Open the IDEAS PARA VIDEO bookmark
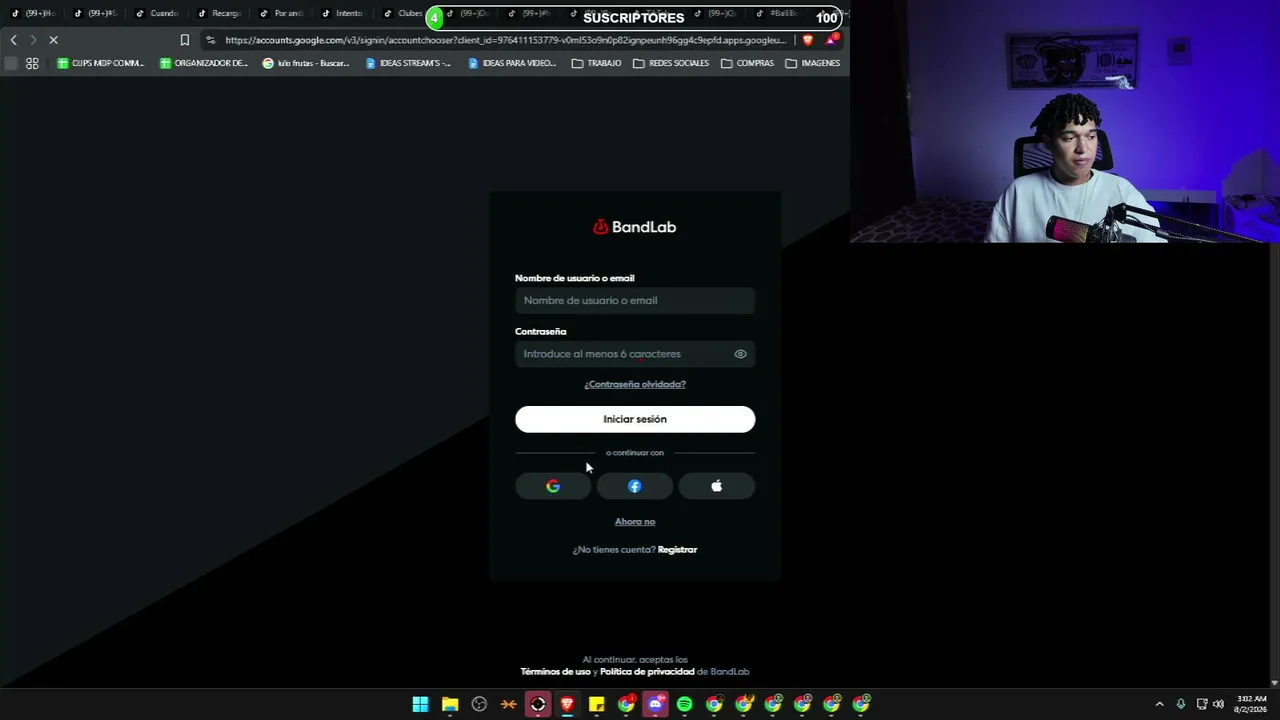 (512, 63)
